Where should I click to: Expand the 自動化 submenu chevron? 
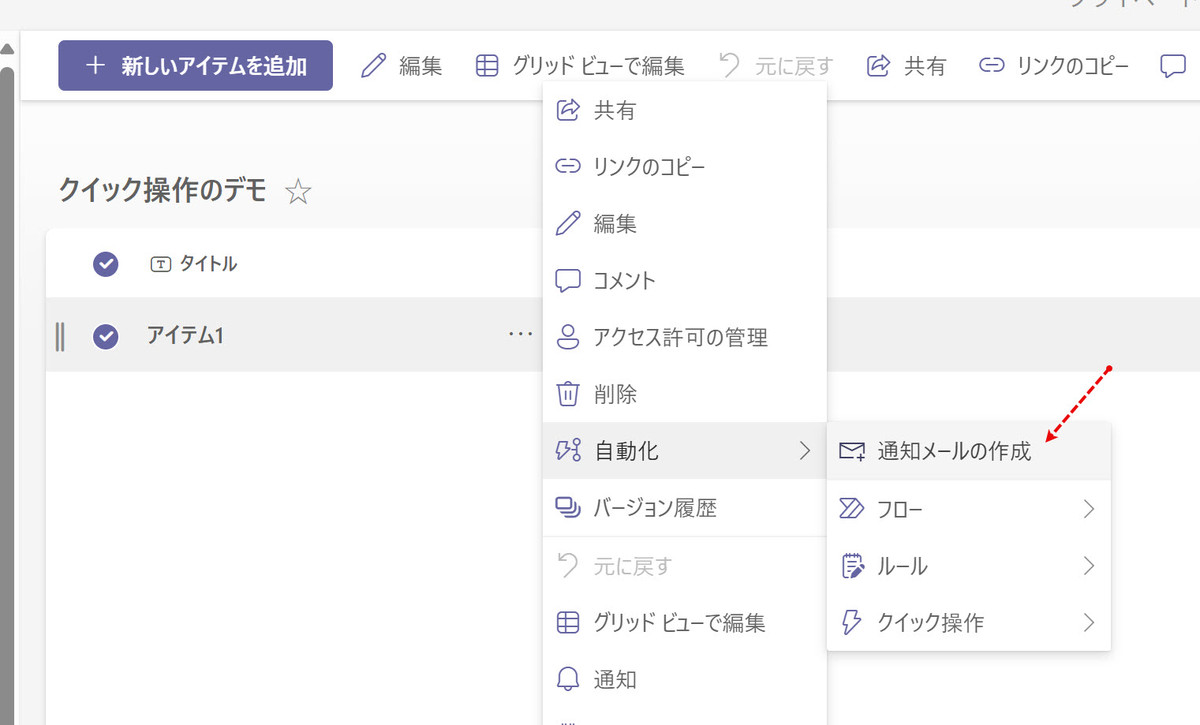pyautogui.click(x=805, y=451)
